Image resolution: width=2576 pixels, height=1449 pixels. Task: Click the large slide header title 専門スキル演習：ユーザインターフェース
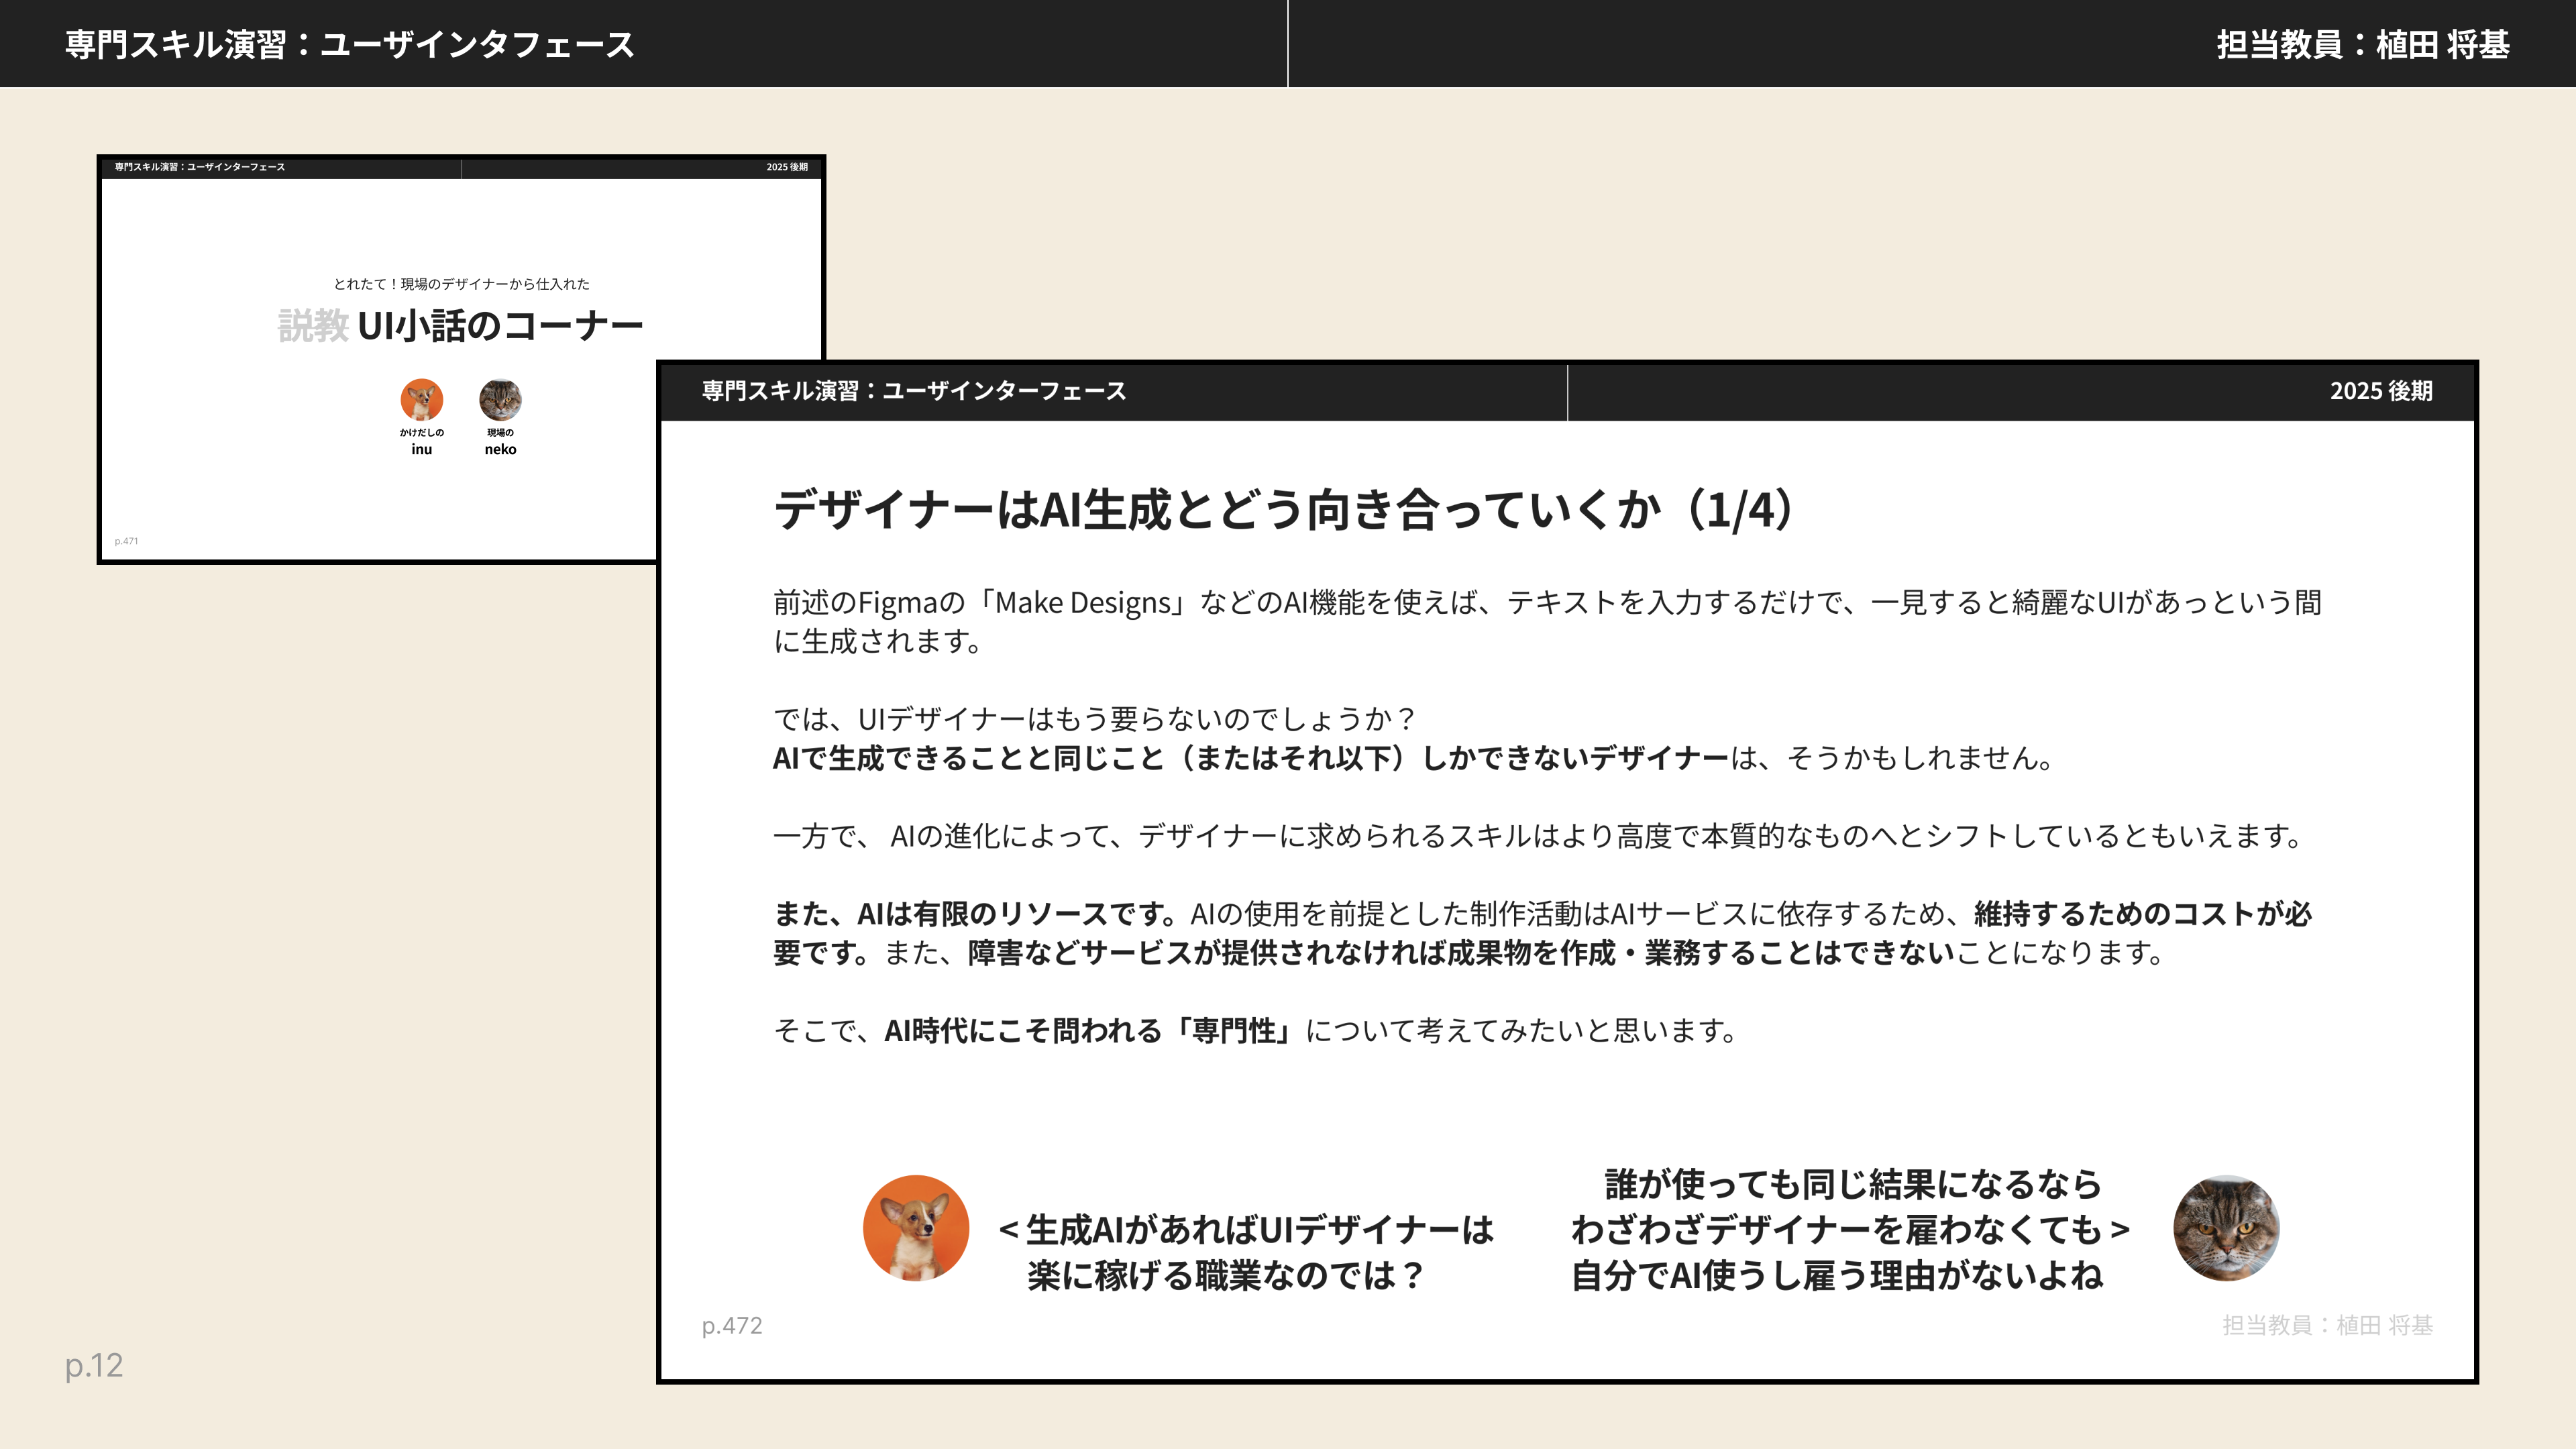tap(914, 391)
